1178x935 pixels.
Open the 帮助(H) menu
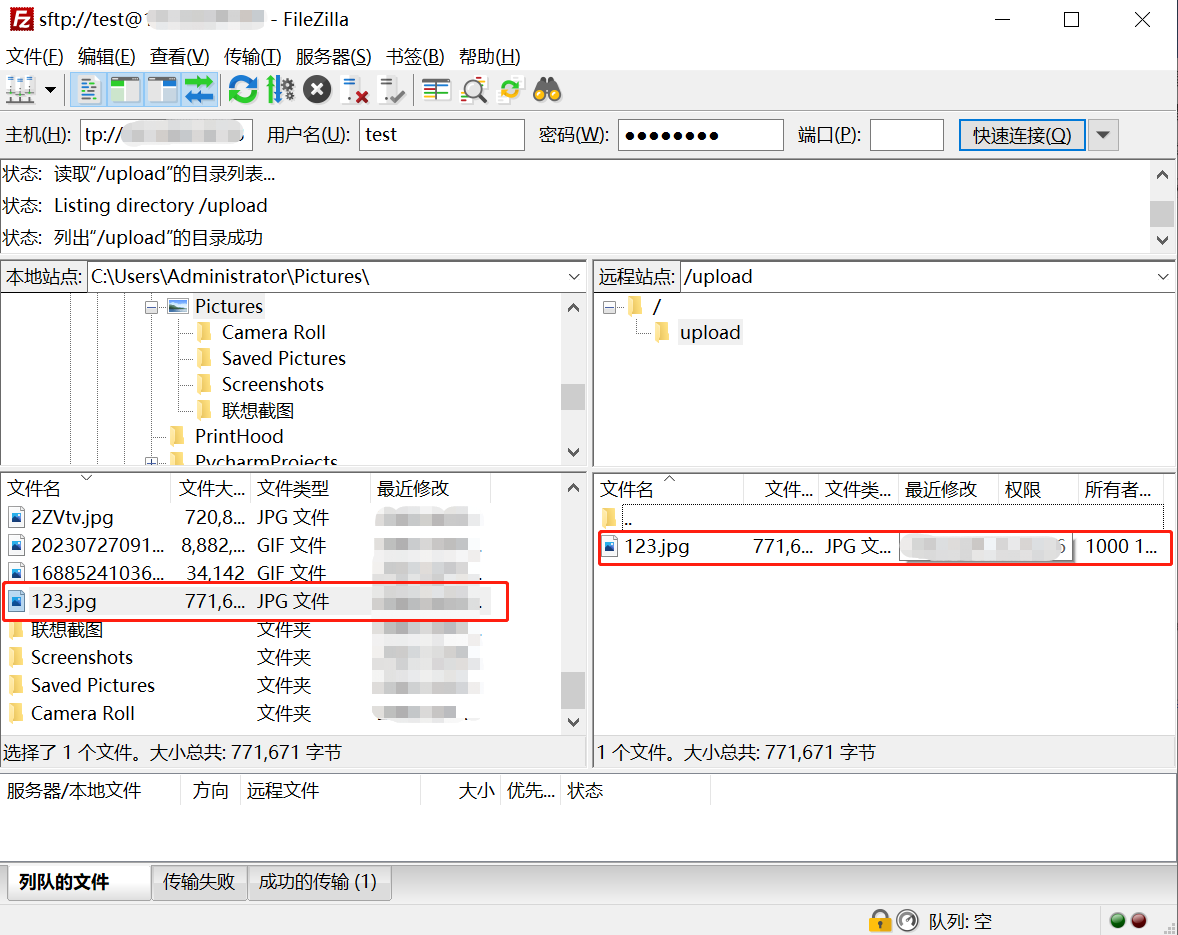[x=490, y=56]
